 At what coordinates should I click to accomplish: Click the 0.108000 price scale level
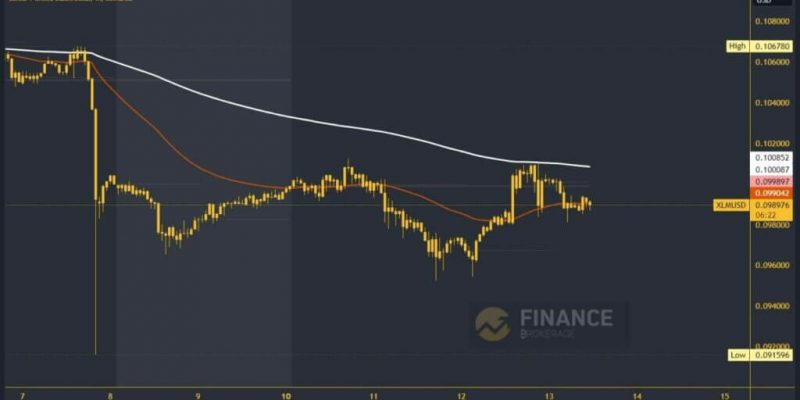pyautogui.click(x=772, y=22)
